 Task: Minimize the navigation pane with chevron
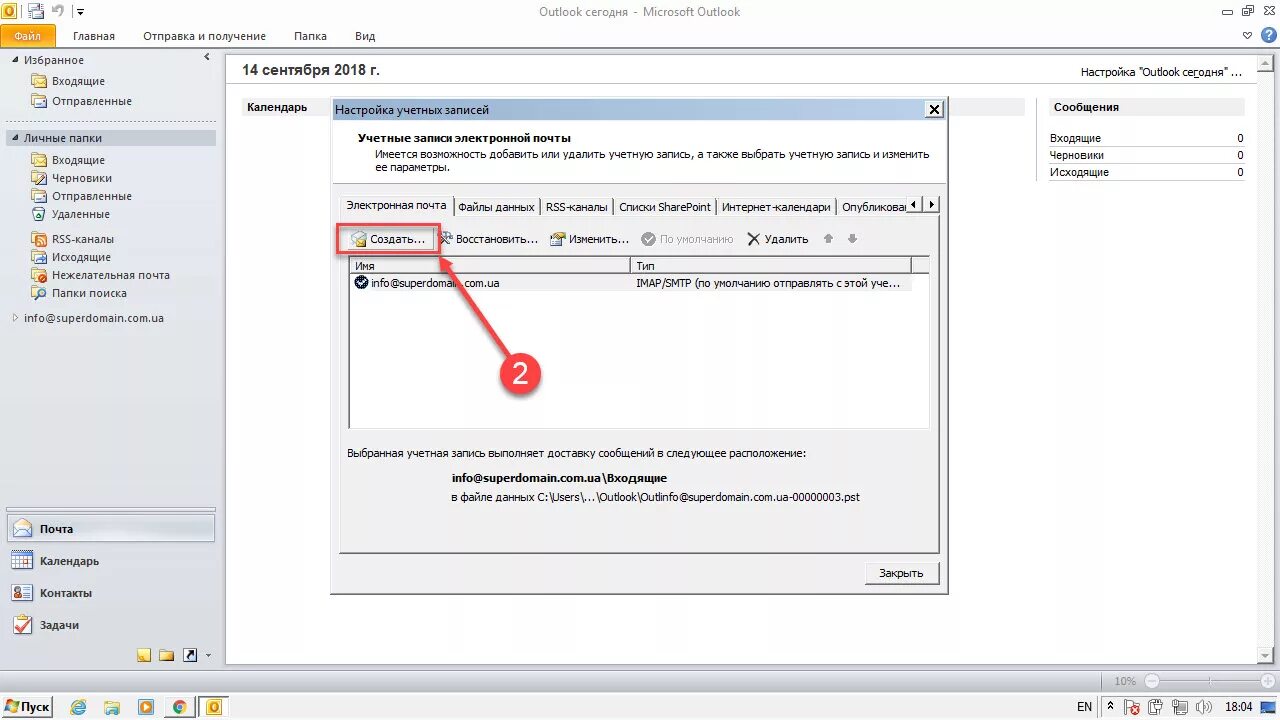[207, 58]
